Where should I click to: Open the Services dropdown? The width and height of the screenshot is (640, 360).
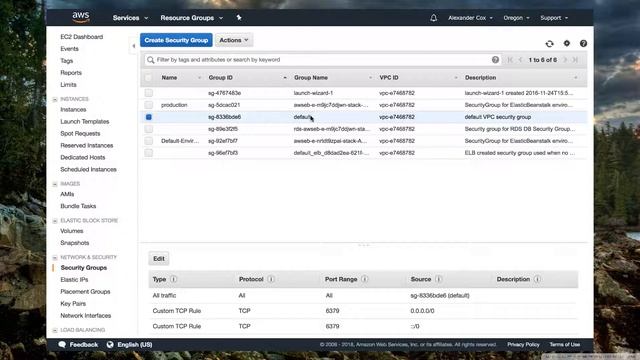pos(130,18)
